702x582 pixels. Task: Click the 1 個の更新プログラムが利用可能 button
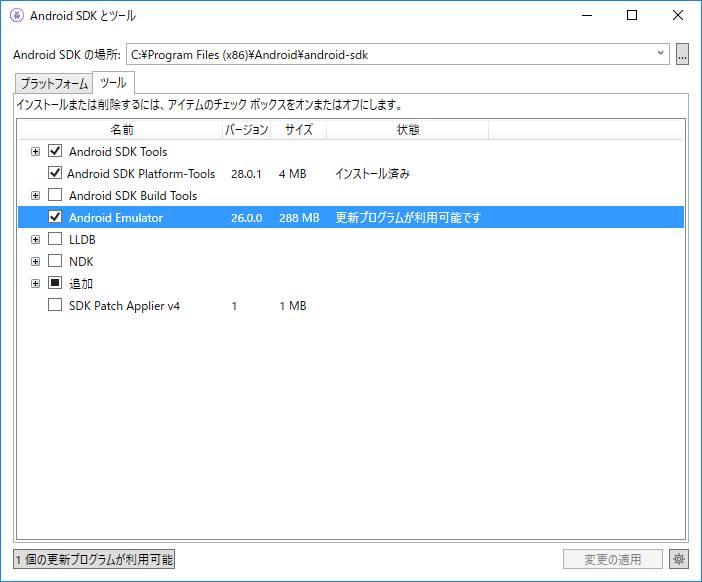click(94, 559)
